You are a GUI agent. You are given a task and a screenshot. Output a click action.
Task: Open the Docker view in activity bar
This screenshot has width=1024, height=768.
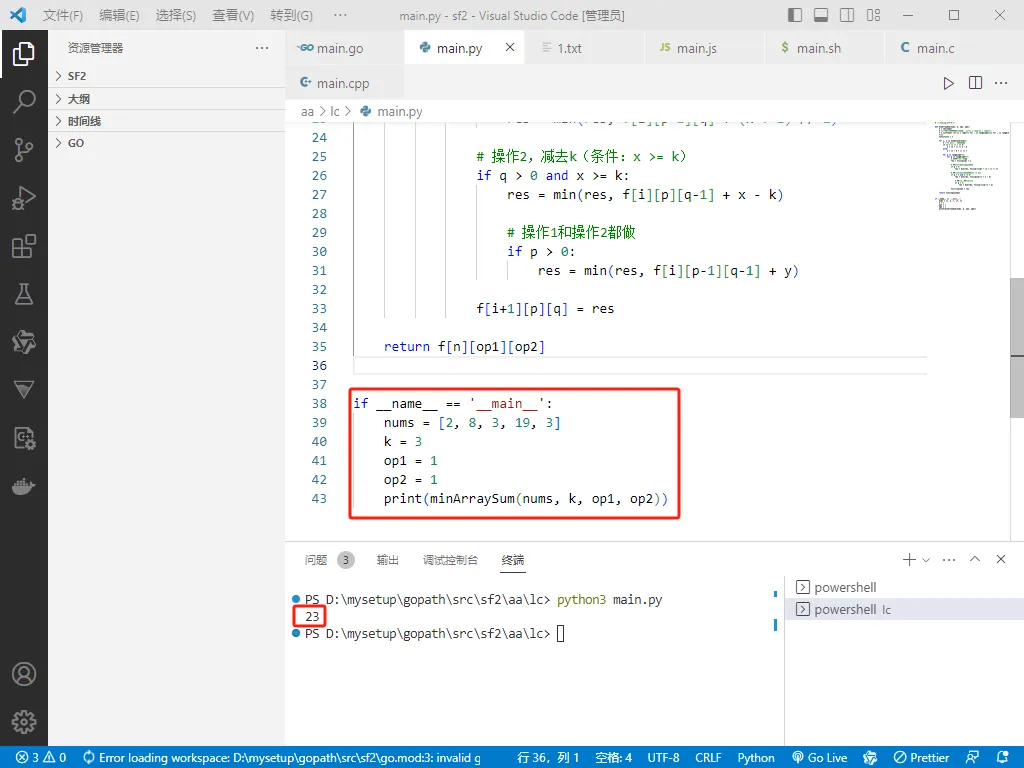click(x=24, y=487)
